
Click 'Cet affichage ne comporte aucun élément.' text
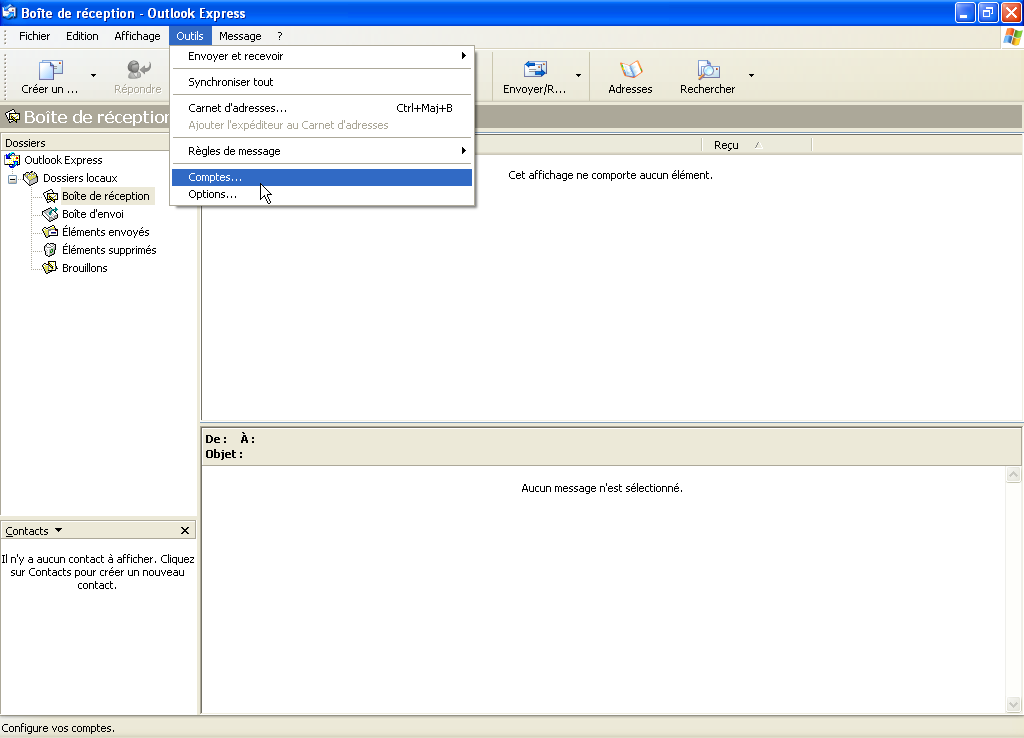611,175
